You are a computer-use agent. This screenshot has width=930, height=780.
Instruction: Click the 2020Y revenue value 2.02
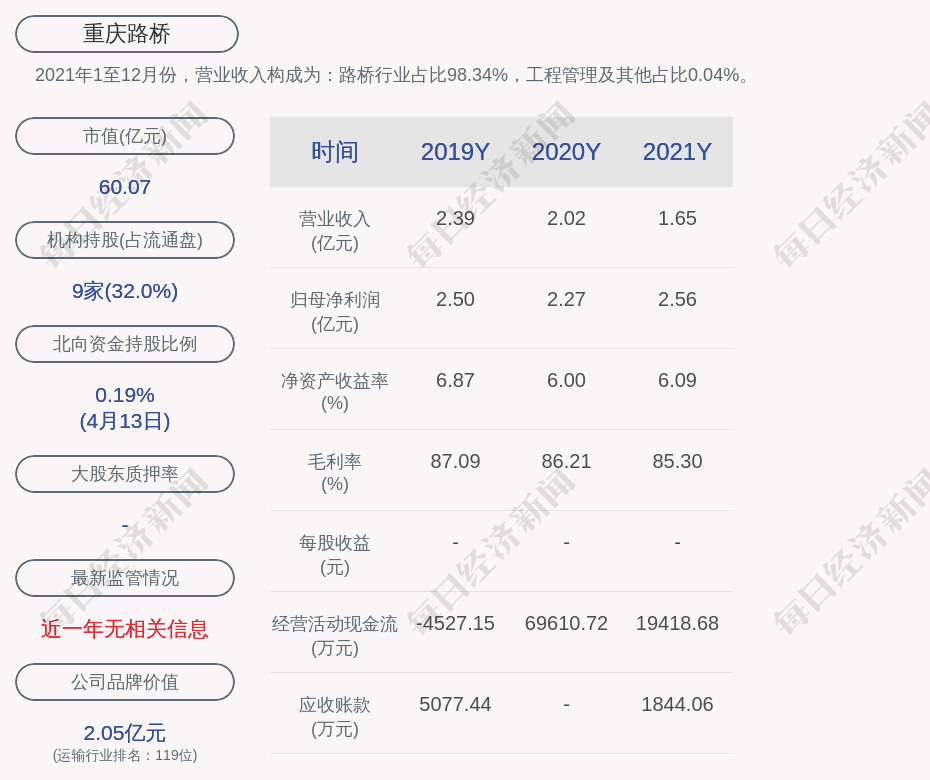[566, 218]
